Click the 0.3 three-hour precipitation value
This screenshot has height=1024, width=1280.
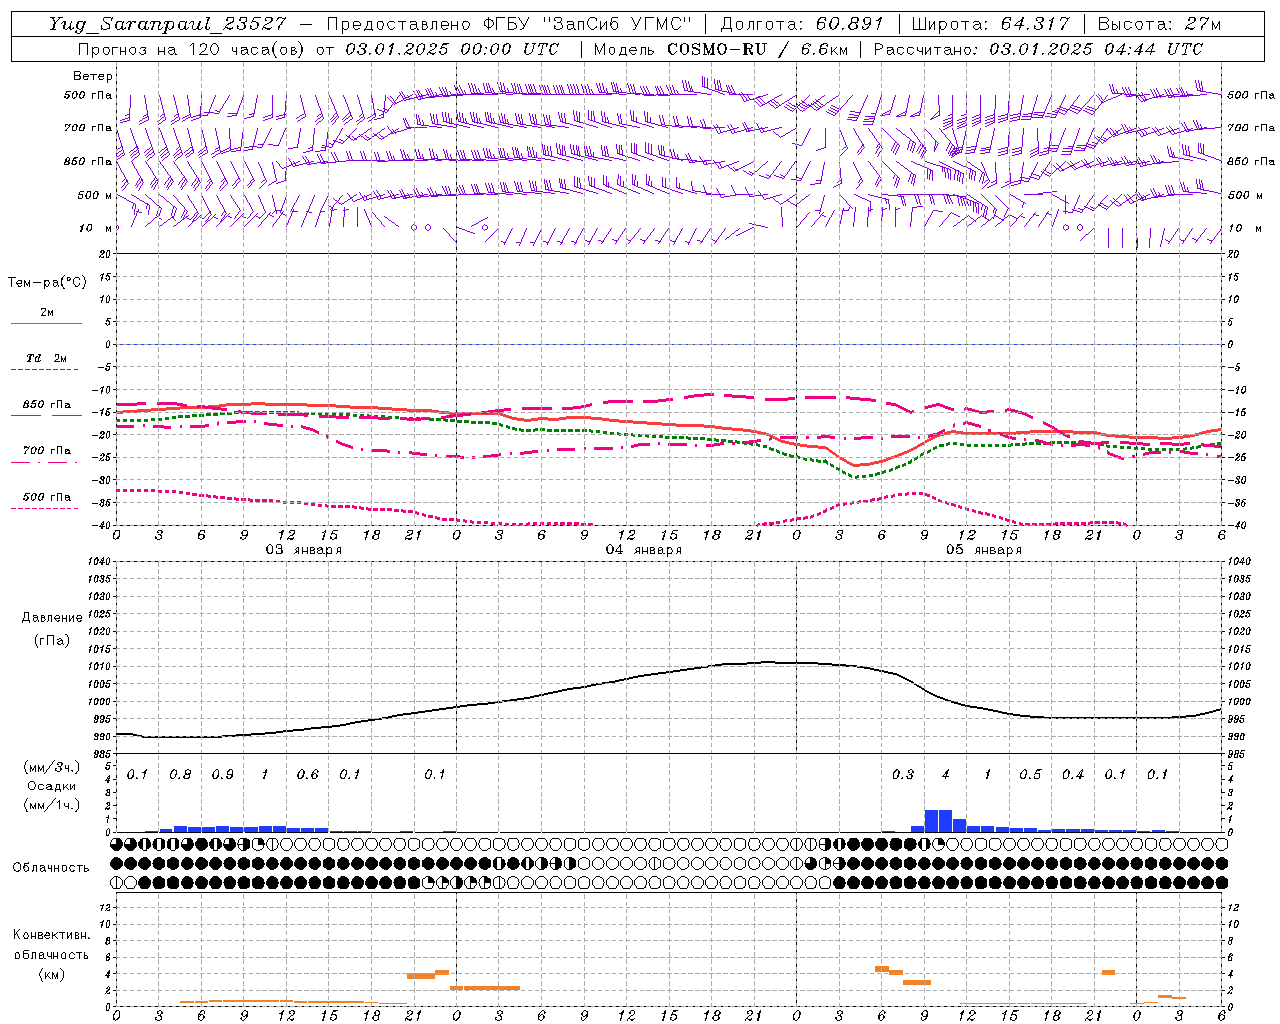click(x=902, y=775)
